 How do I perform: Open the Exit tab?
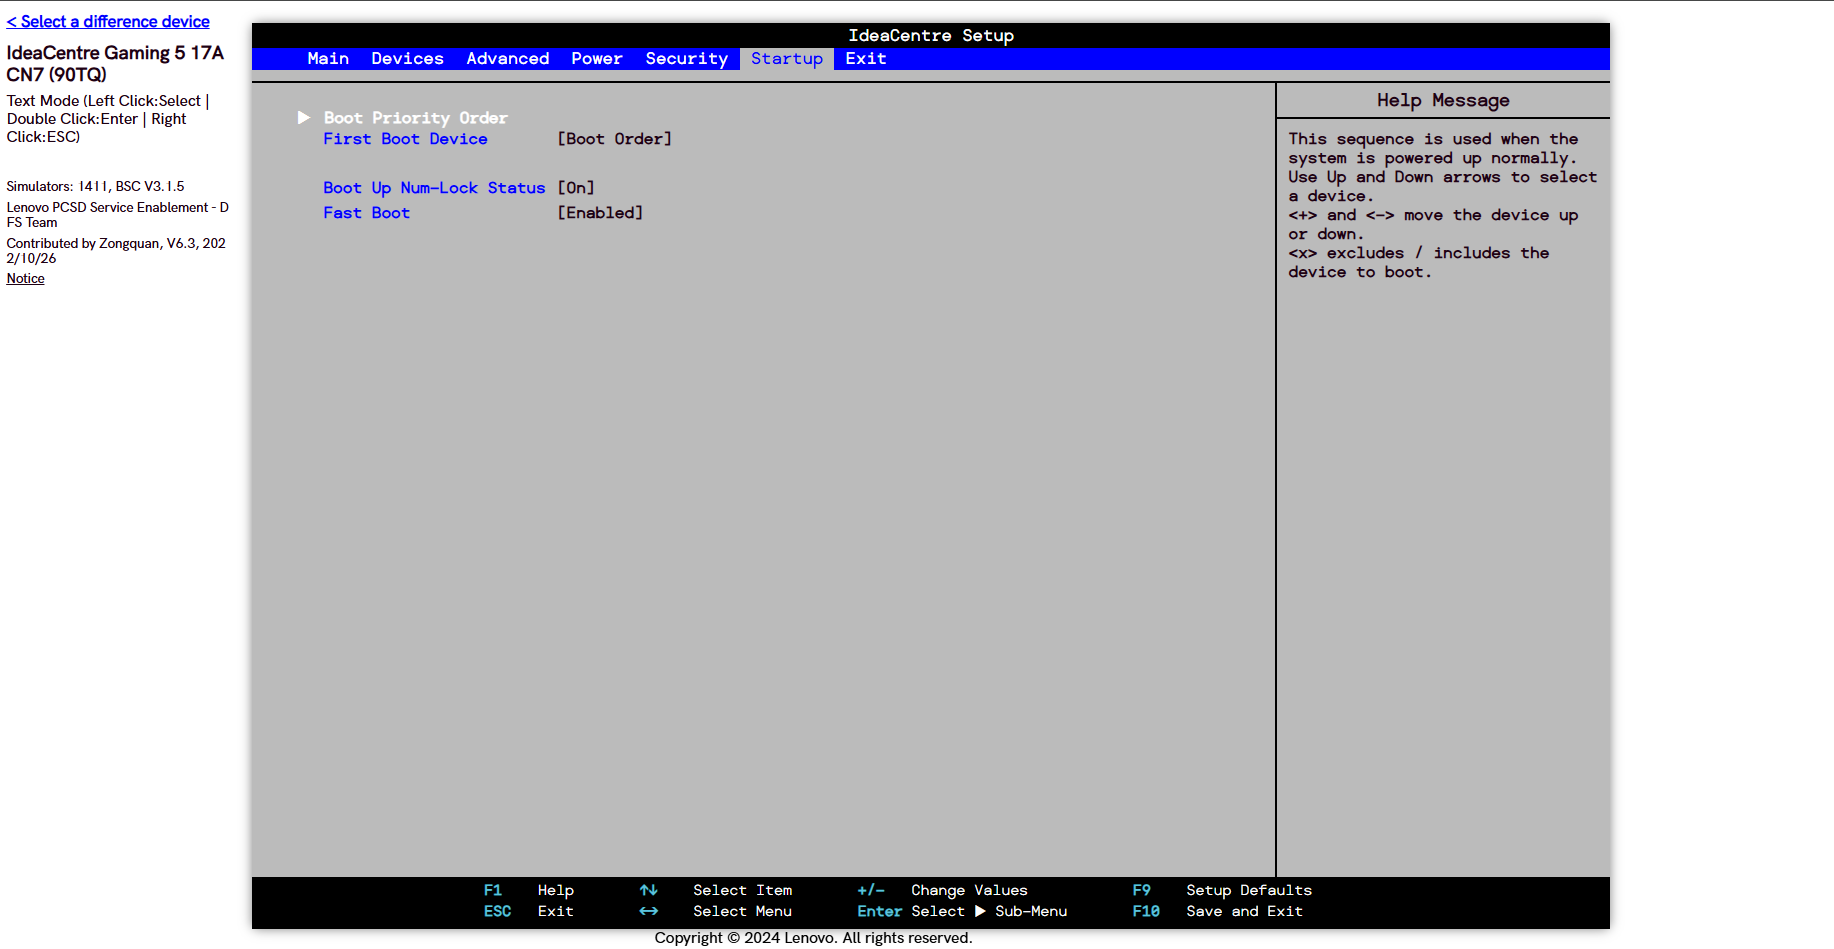point(866,59)
